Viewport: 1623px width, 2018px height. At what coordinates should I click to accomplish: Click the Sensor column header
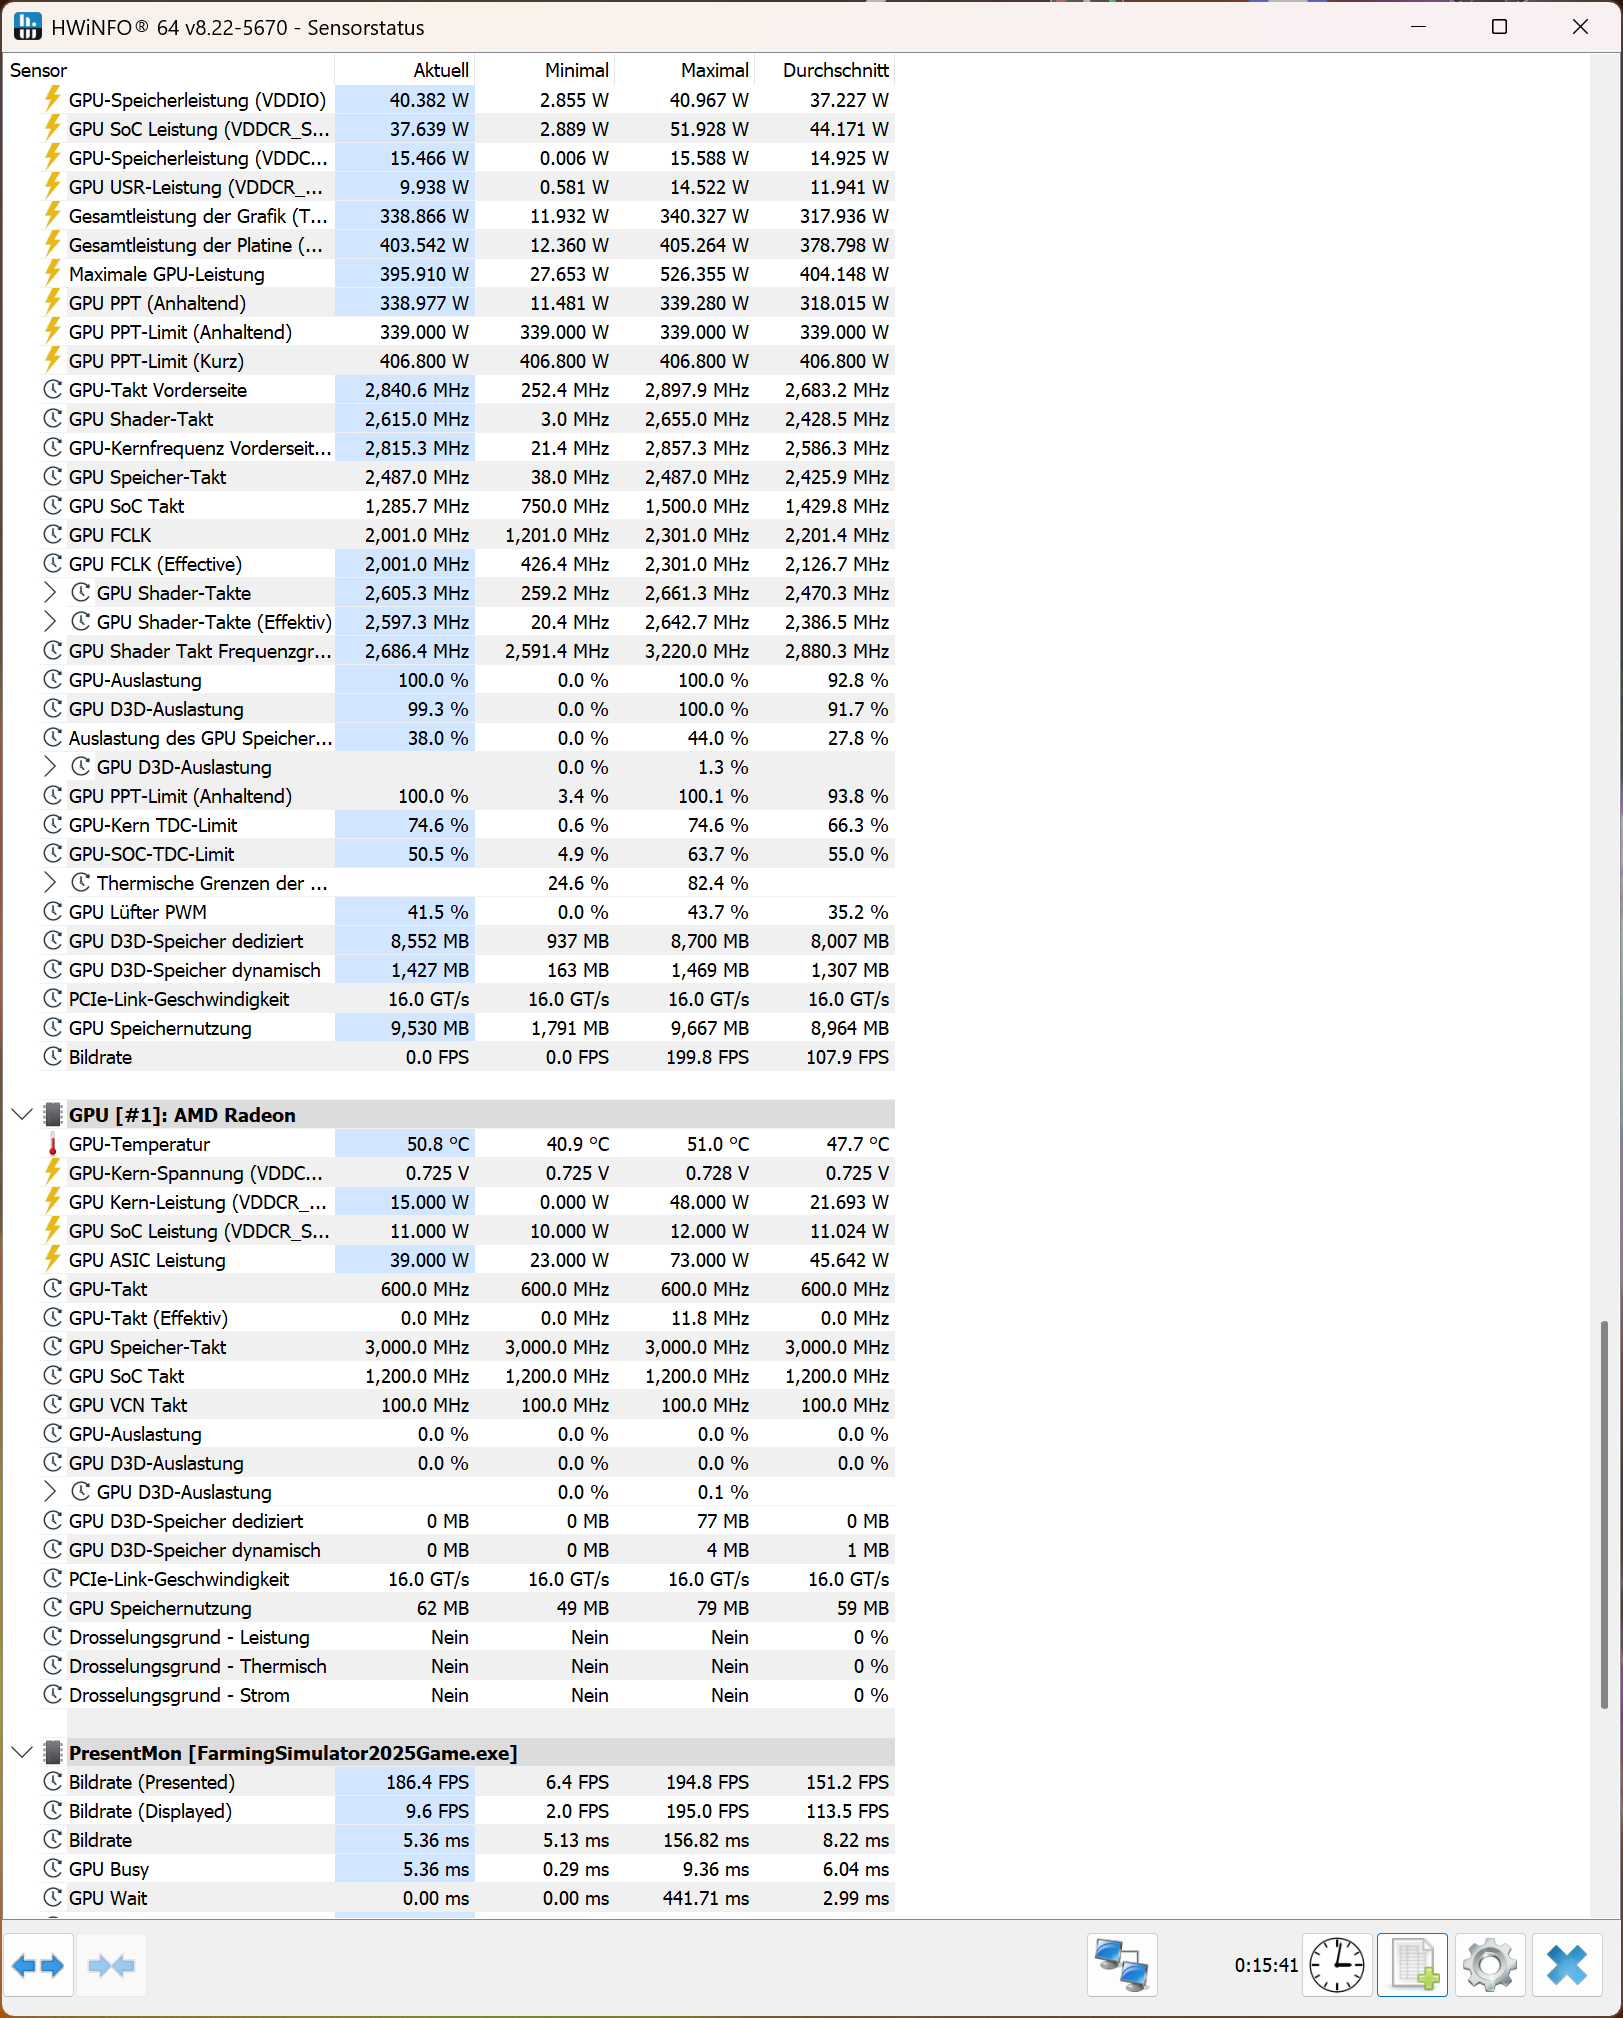[168, 70]
